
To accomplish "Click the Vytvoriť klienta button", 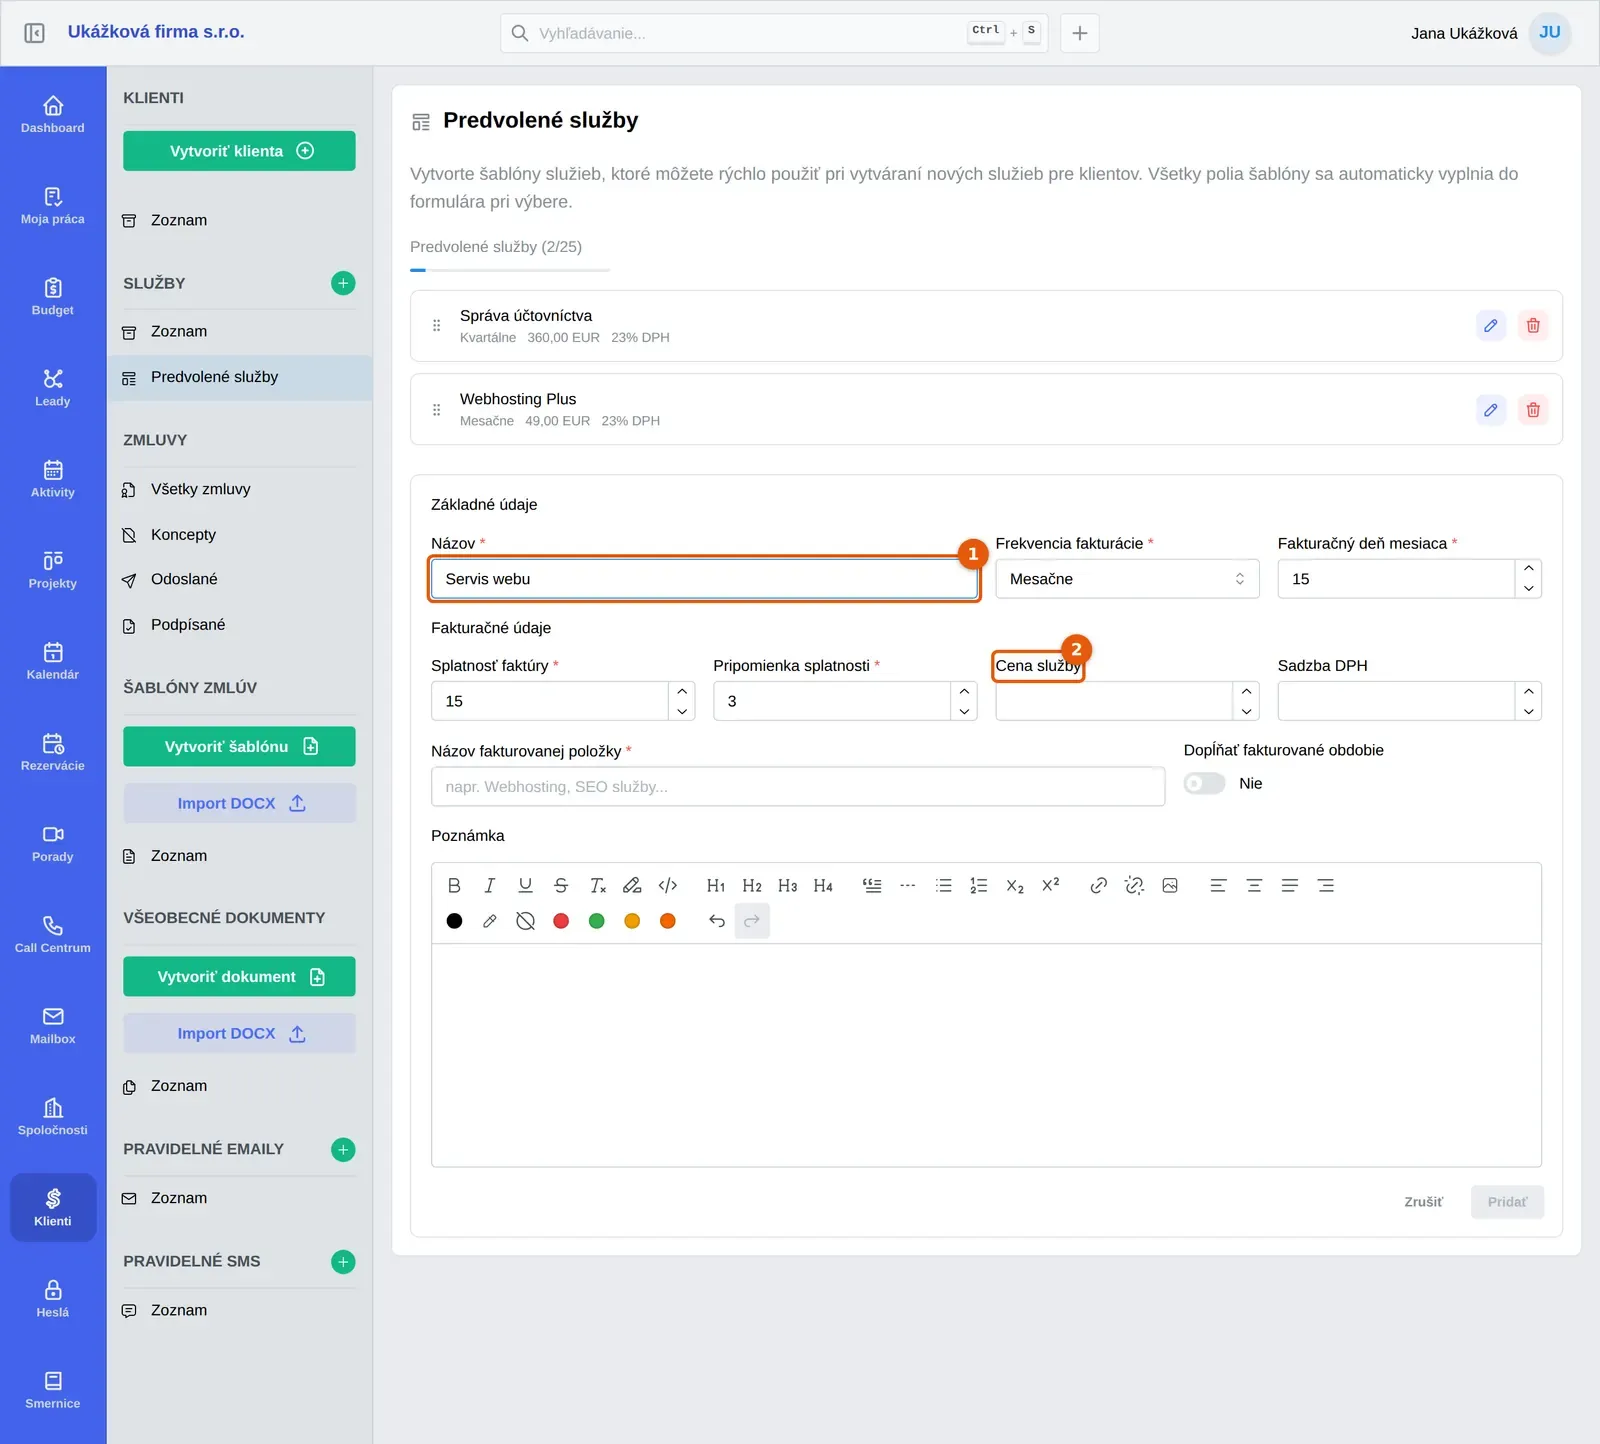I will 239,151.
